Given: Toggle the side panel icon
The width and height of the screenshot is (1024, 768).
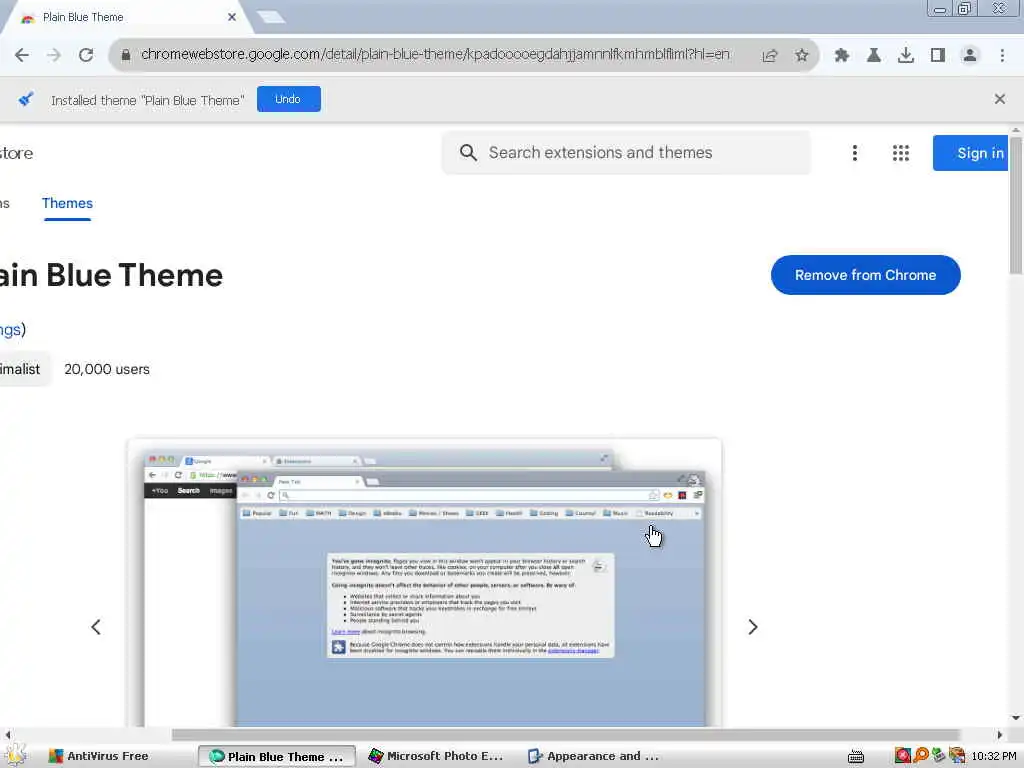Looking at the screenshot, I should (938, 56).
